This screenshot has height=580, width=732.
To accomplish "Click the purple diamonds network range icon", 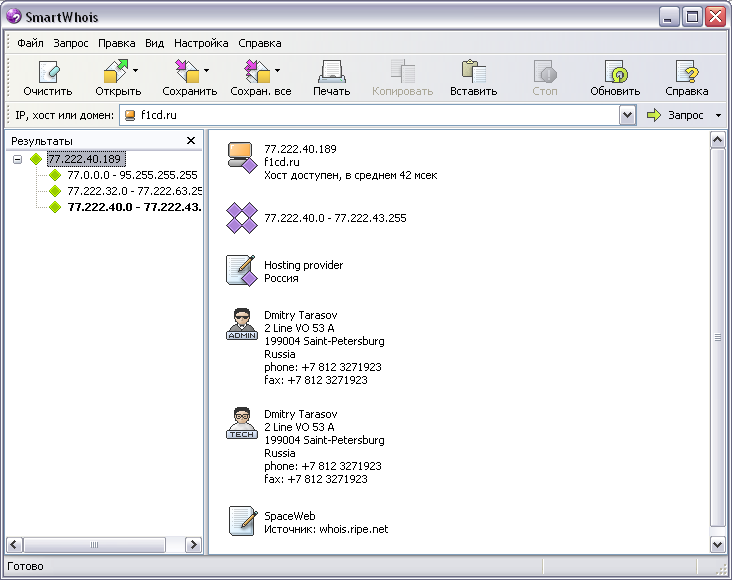I will [242, 218].
